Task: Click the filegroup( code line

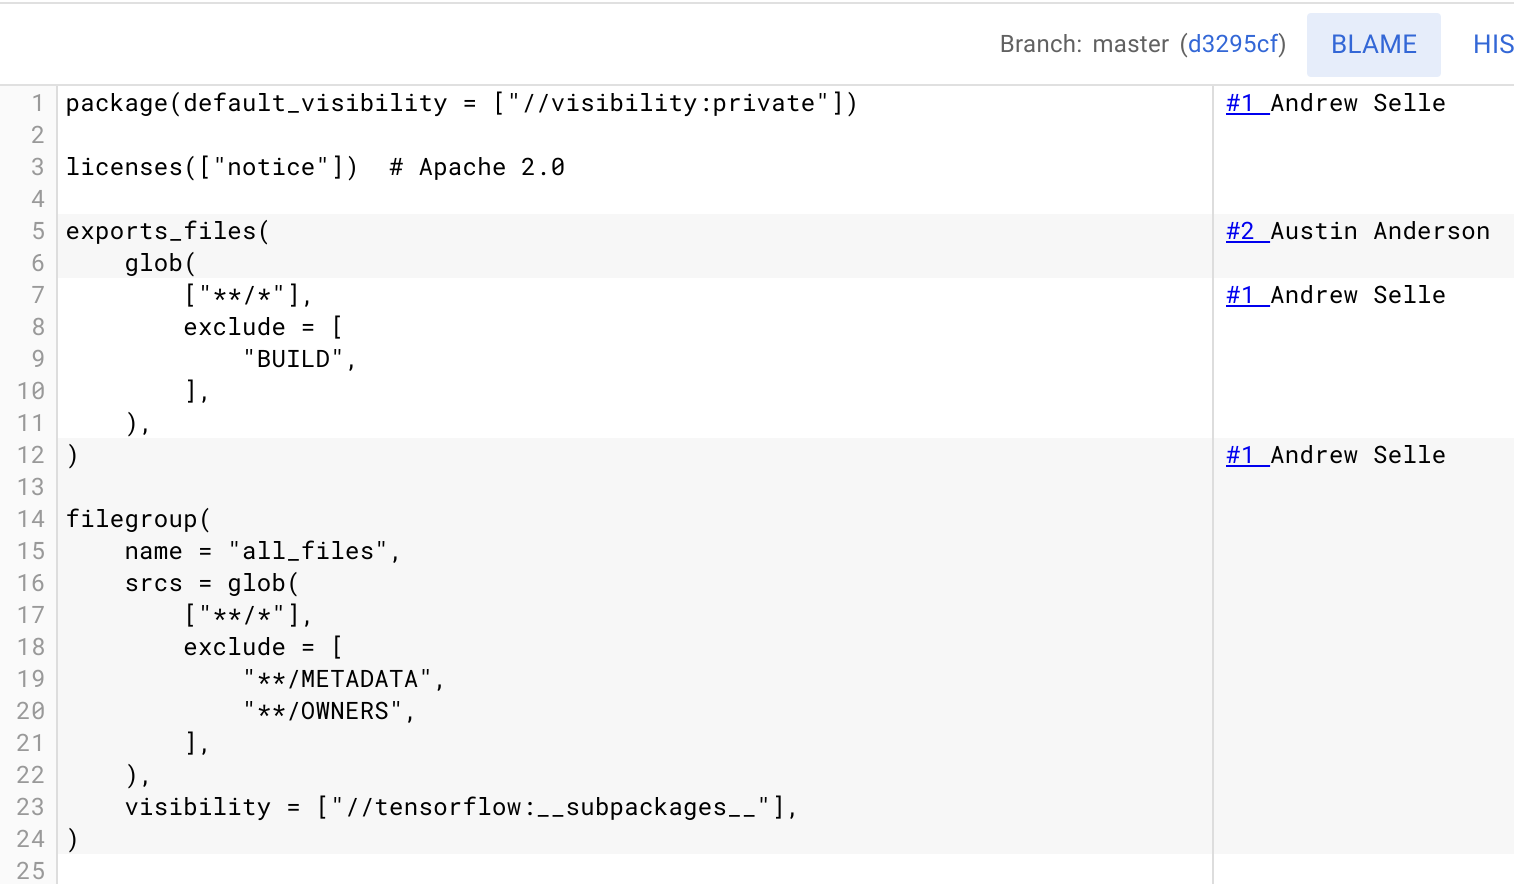Action: [x=138, y=519]
